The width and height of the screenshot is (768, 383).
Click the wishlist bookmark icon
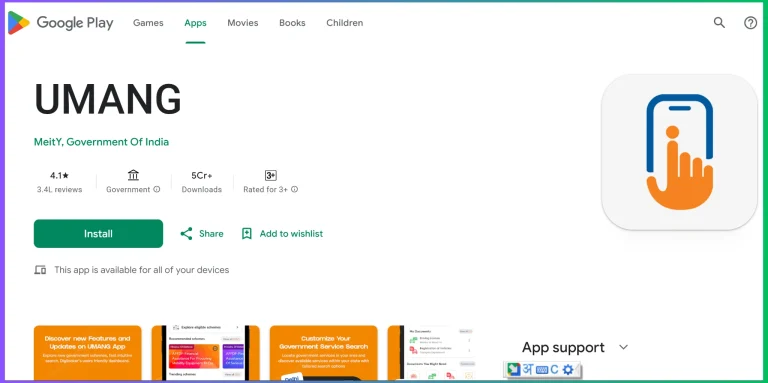pos(247,234)
